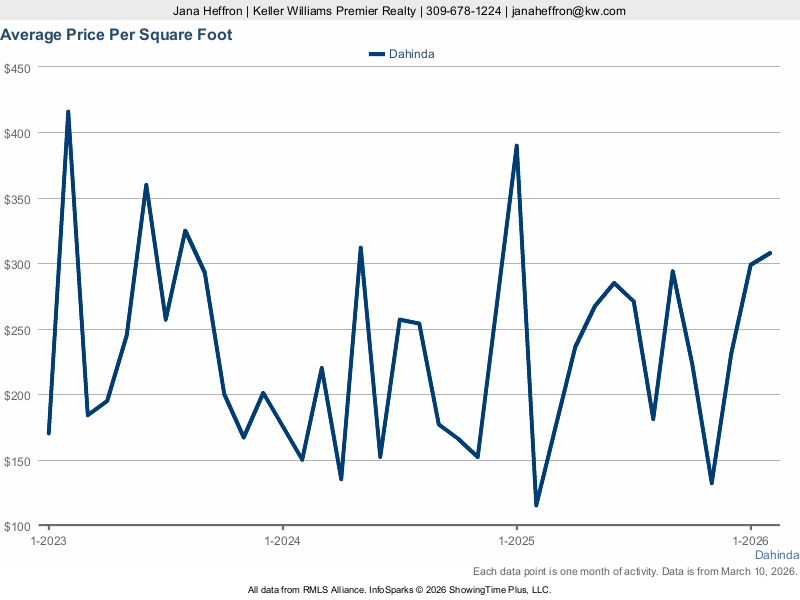Click the $450 y-axis label

pyautogui.click(x=18, y=68)
